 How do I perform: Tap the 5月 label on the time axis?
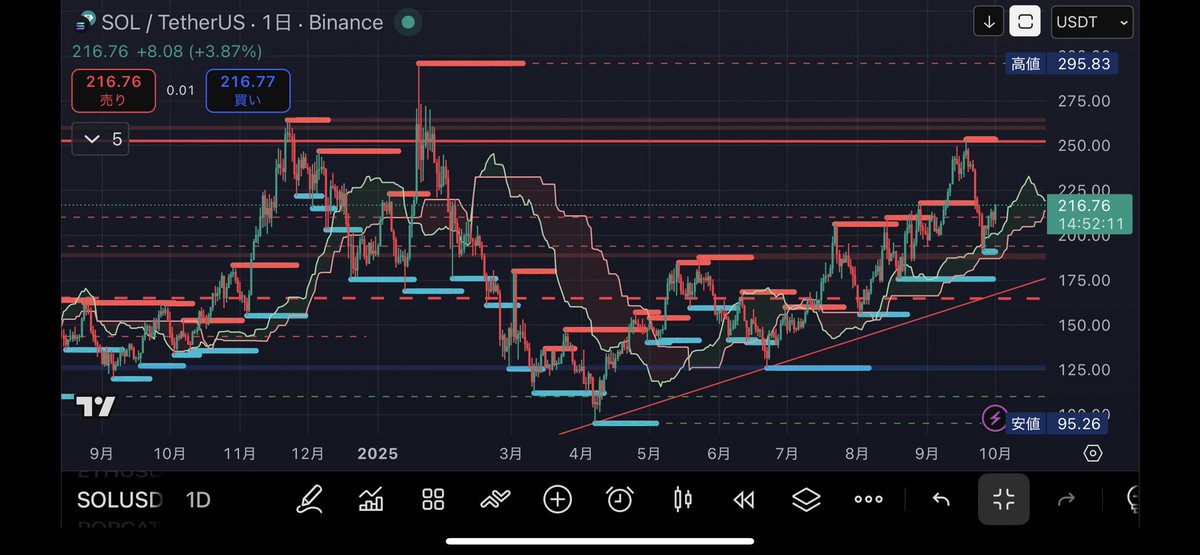point(648,453)
